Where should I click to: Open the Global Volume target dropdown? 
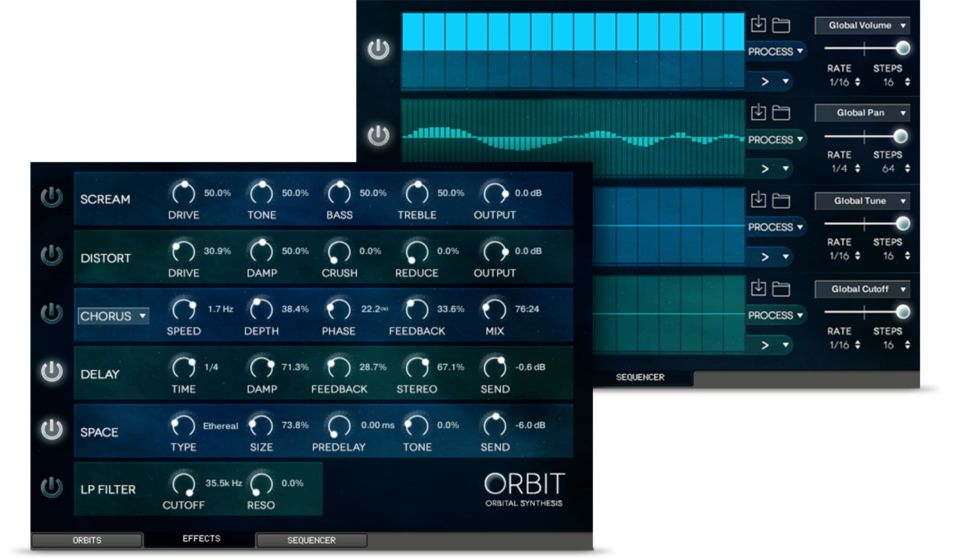[x=861, y=25]
